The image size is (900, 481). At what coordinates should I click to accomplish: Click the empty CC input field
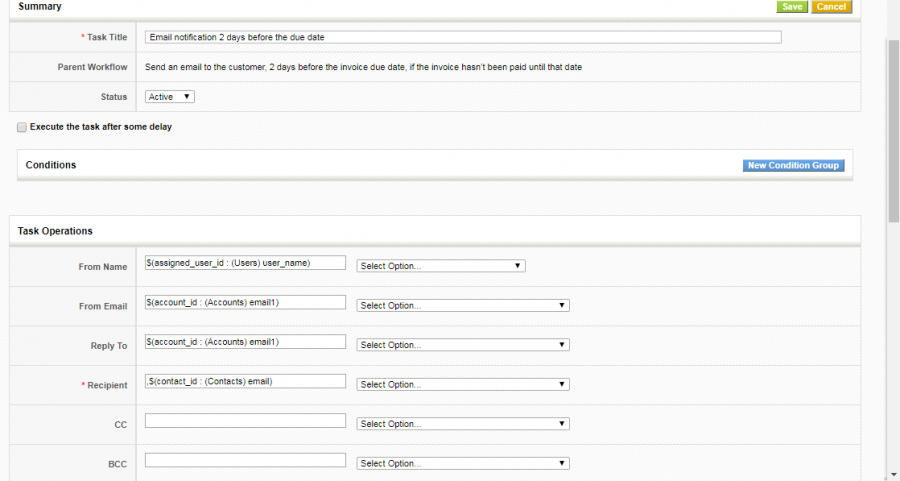point(245,421)
